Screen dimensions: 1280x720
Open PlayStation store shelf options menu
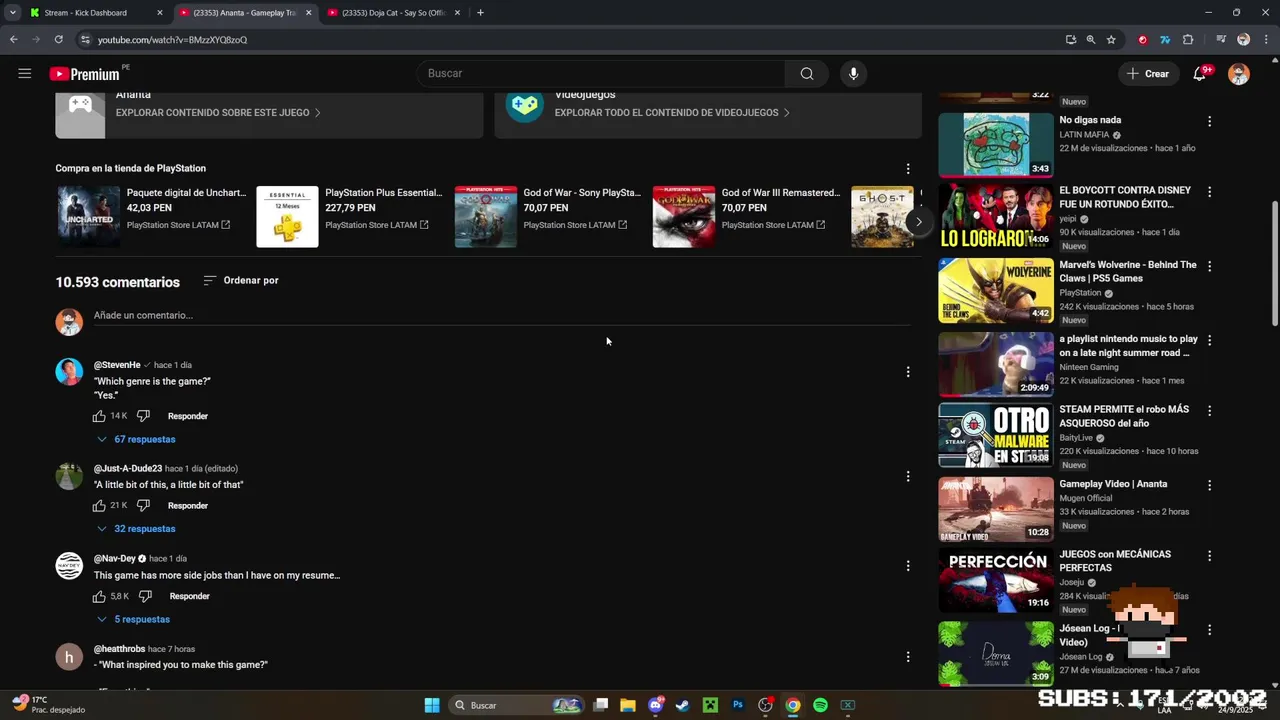pyautogui.click(x=908, y=169)
